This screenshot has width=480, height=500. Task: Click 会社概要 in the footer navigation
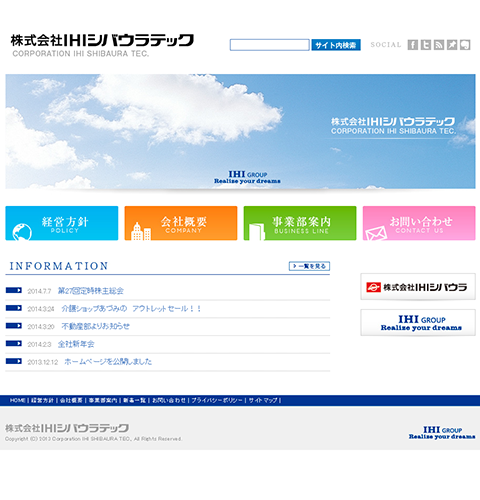71,400
